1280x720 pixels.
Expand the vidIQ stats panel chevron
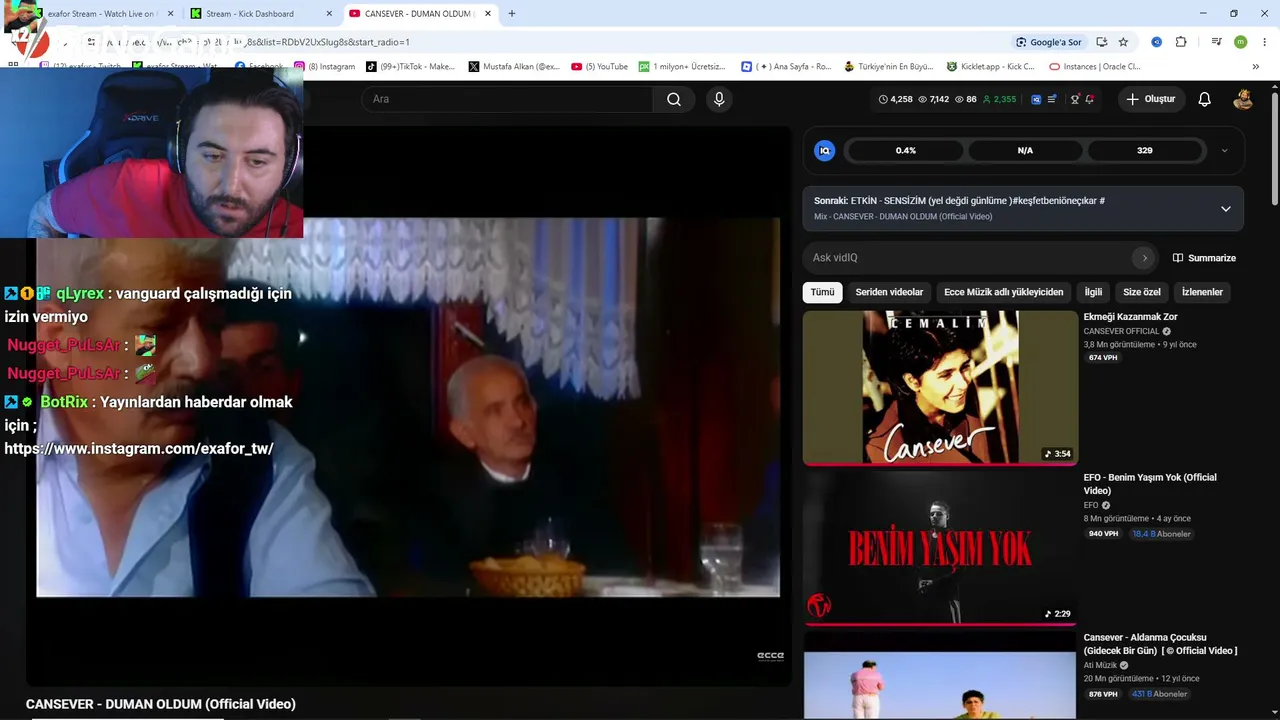tap(1225, 151)
